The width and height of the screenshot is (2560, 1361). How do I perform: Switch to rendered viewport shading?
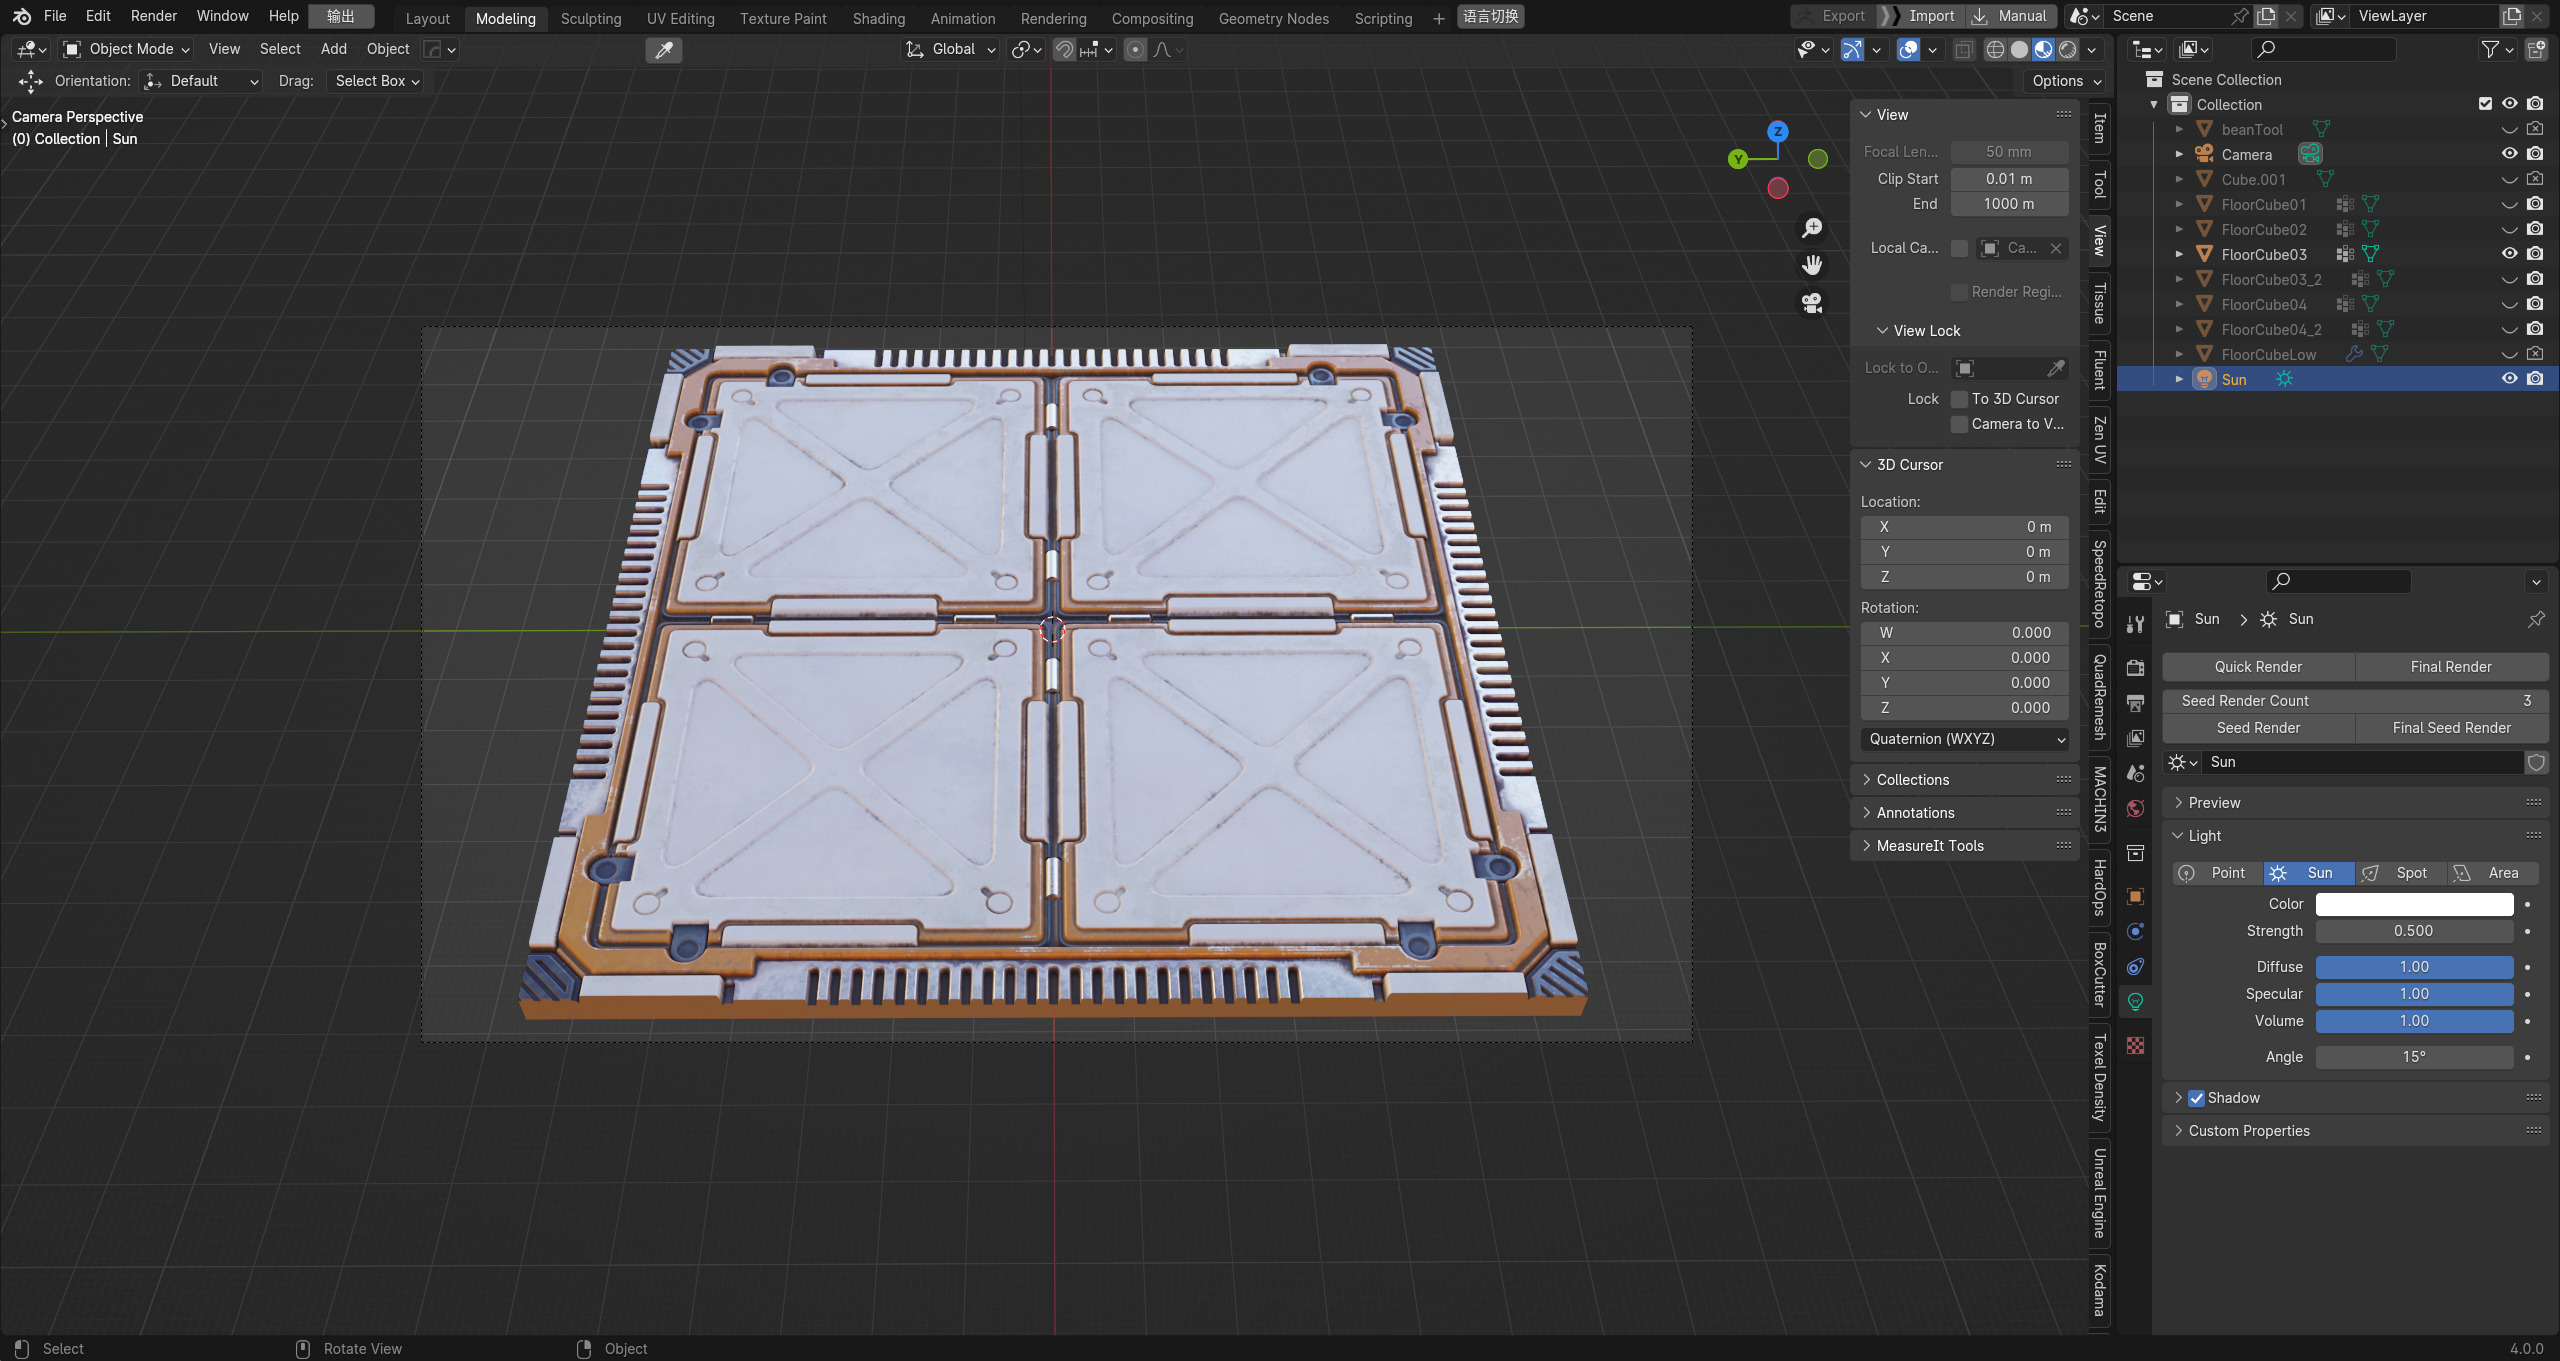(2067, 49)
